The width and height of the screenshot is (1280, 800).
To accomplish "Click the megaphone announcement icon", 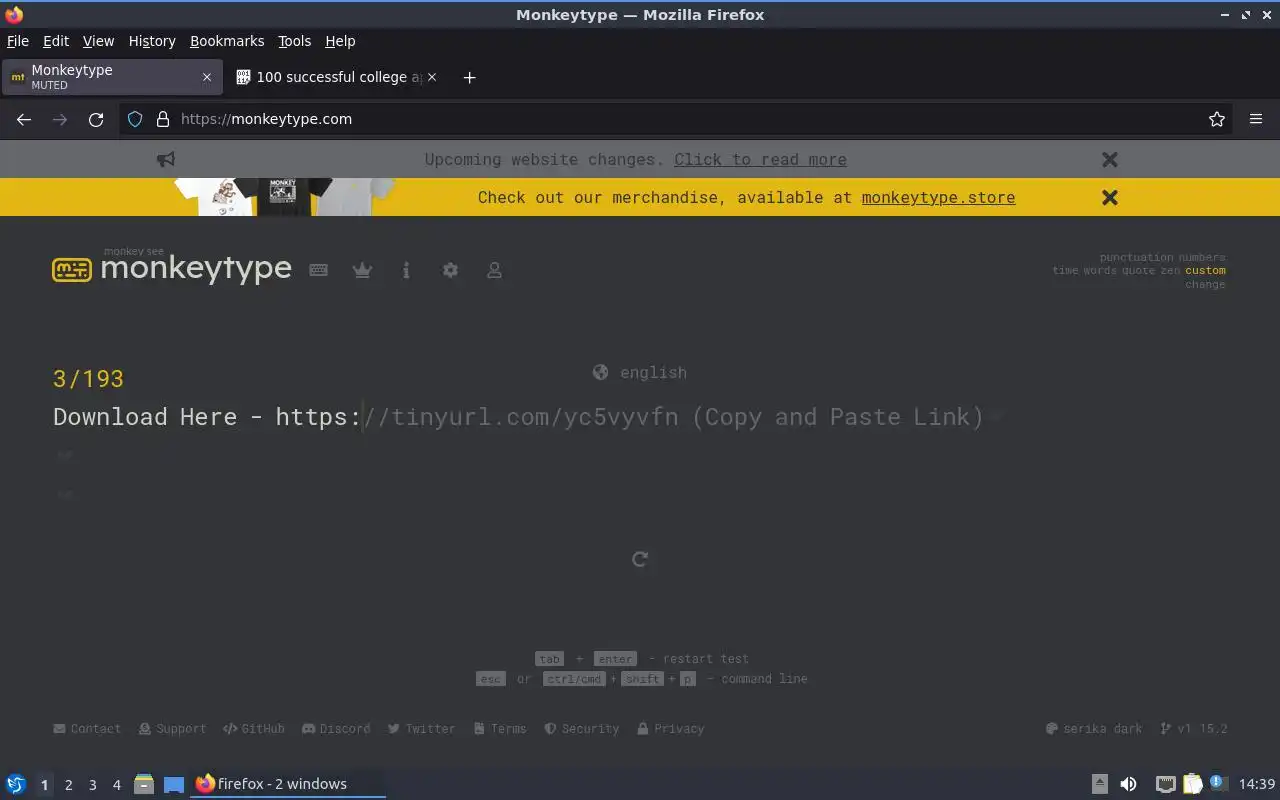I will (166, 159).
